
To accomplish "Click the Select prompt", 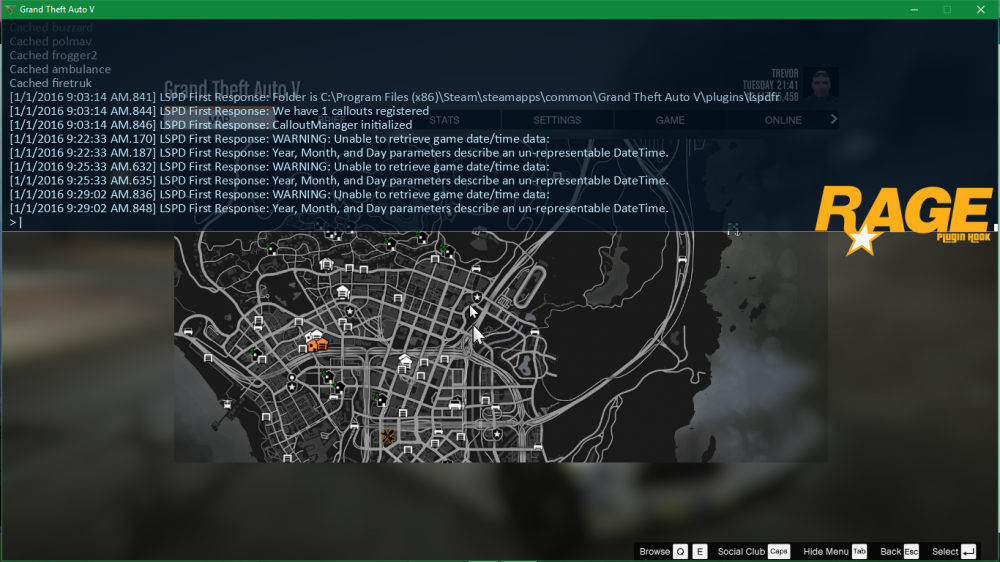I will 945,551.
